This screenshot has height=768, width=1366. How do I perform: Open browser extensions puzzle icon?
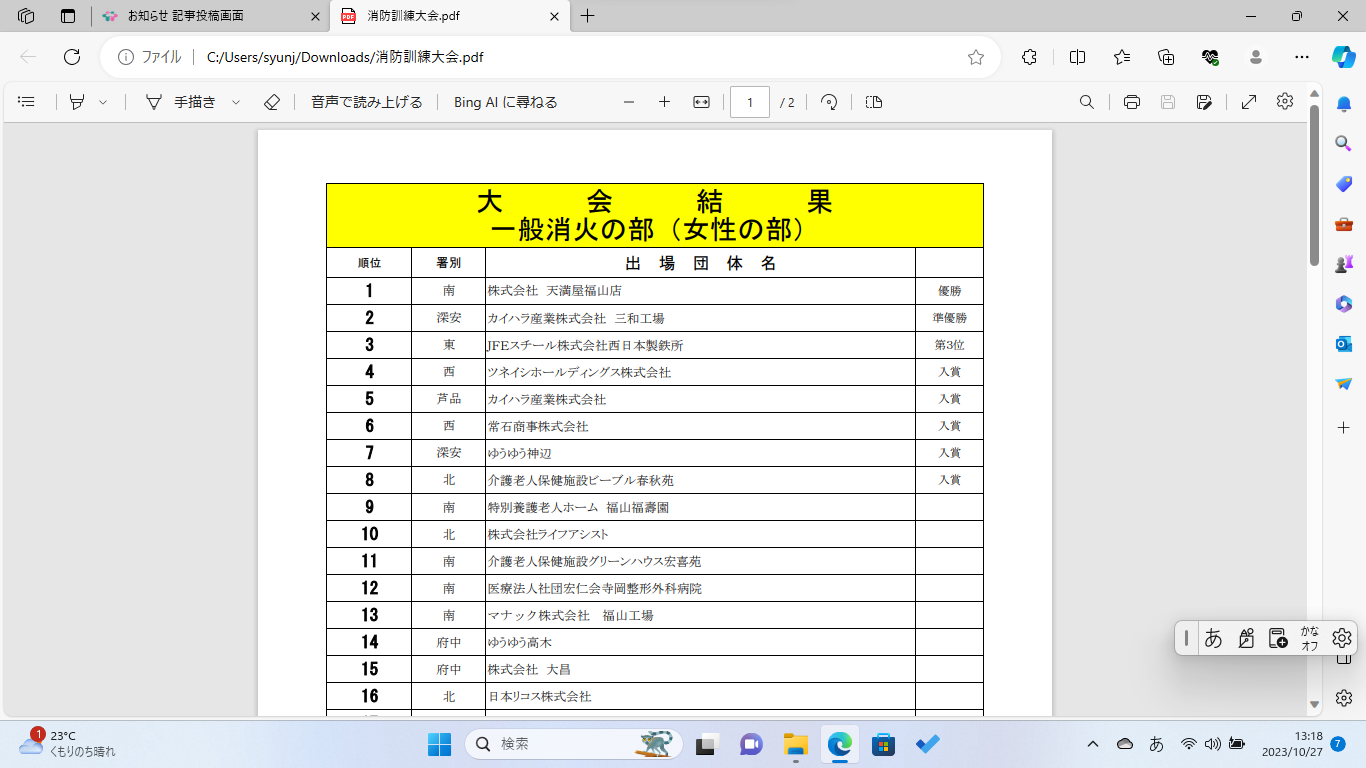coord(1029,57)
